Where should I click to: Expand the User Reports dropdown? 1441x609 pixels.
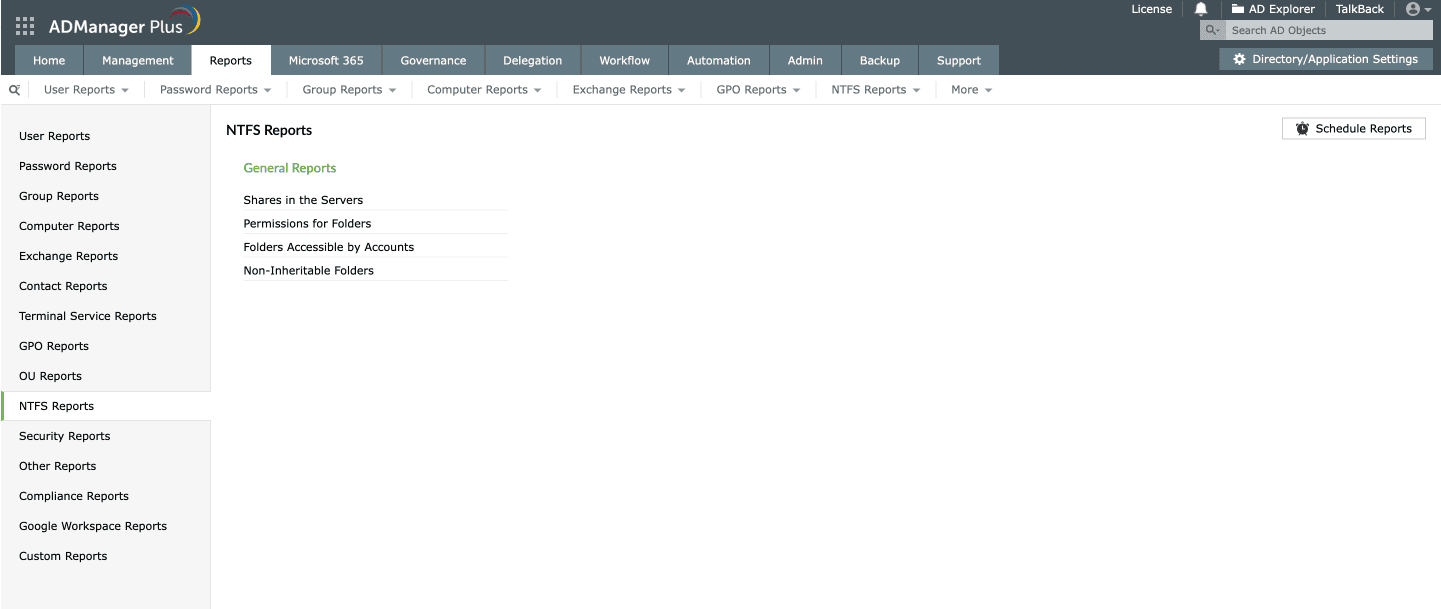(86, 89)
